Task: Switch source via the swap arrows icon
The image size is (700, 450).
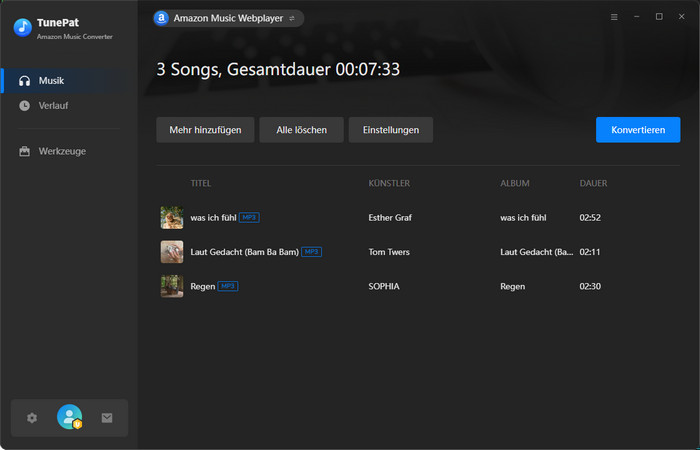Action: pos(292,18)
